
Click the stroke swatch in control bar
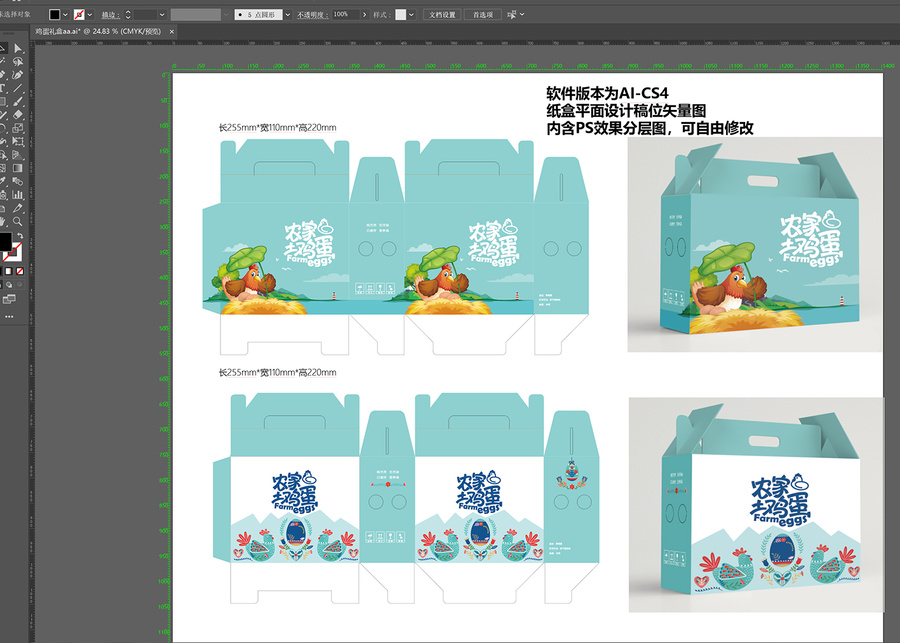79,14
